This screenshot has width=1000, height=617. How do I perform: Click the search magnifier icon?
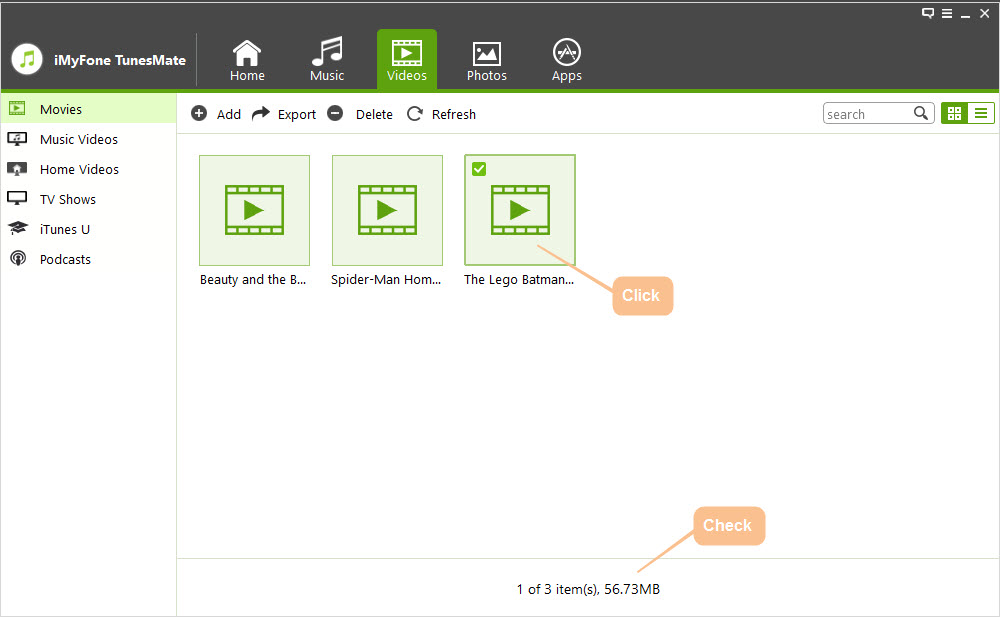tap(921, 113)
